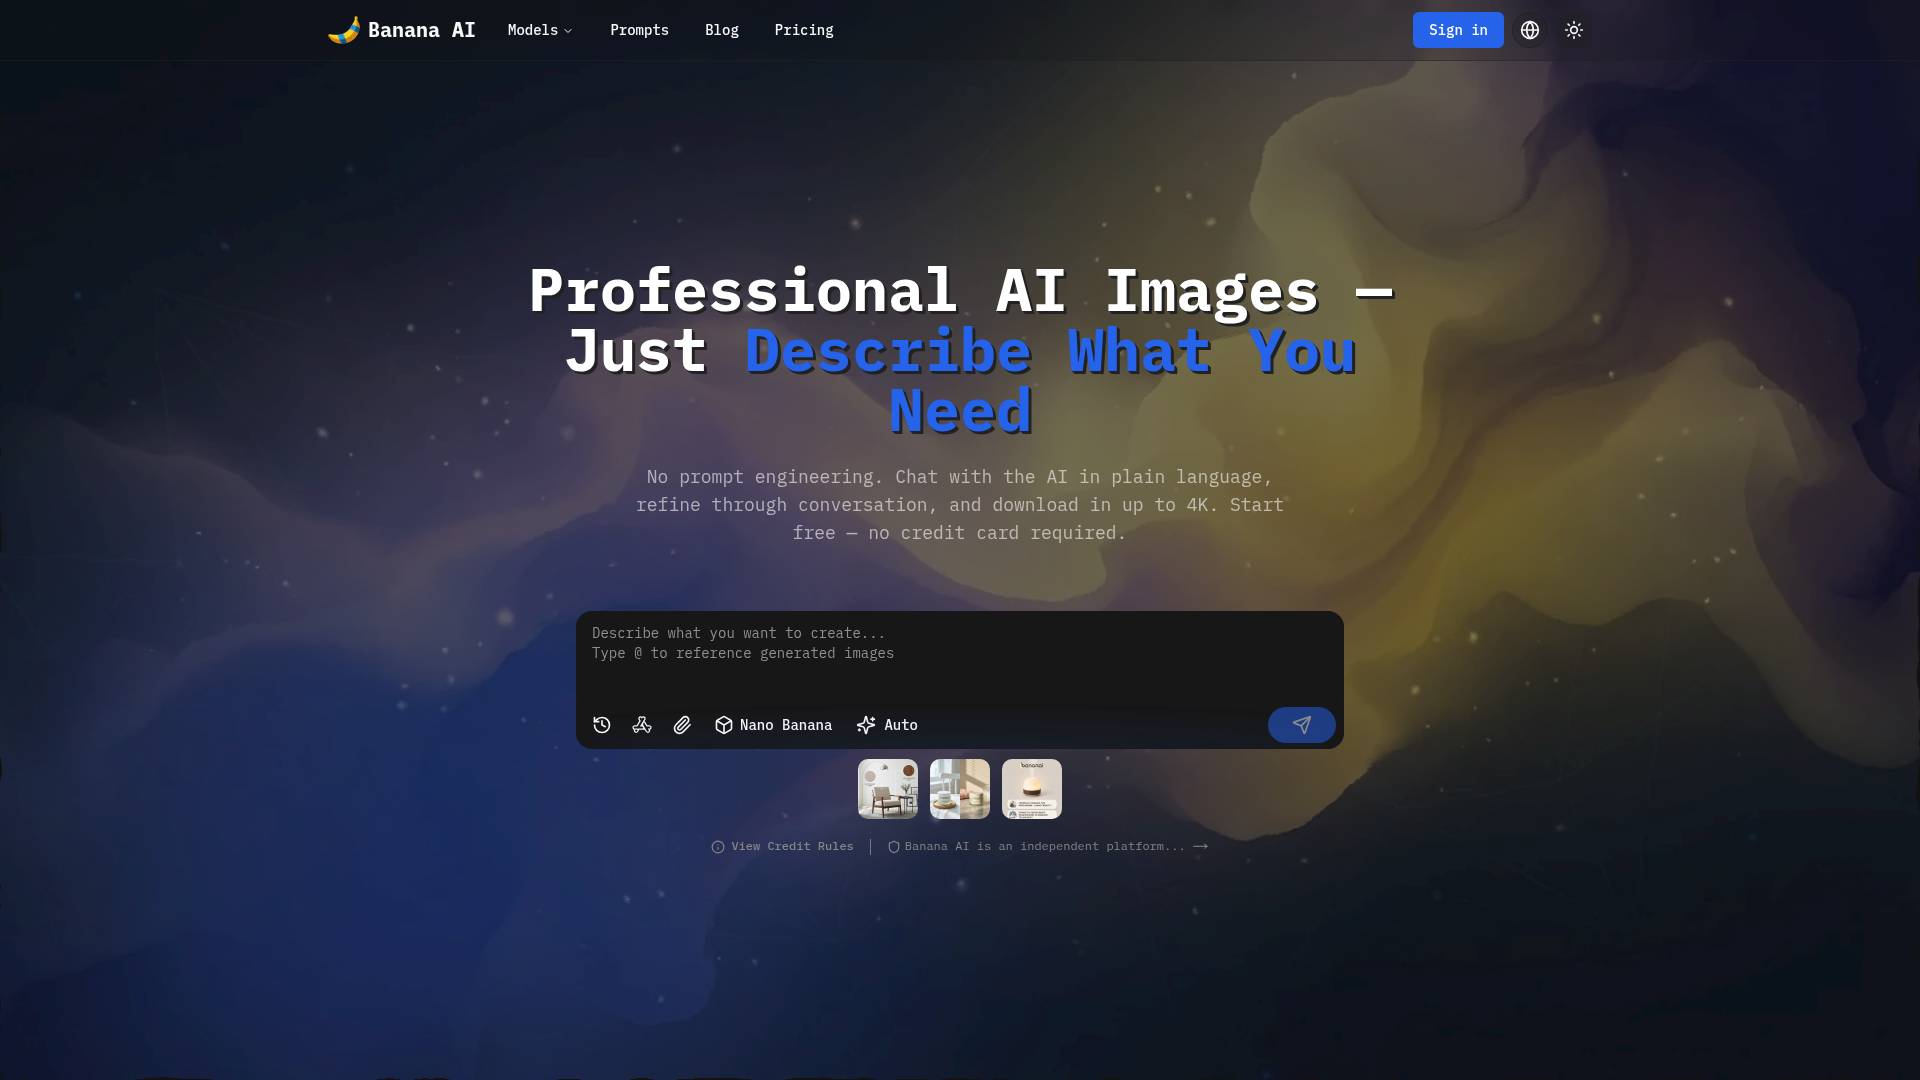Viewport: 1920px width, 1080px height.
Task: Open the Prompts menu item
Action: pyautogui.click(x=639, y=30)
